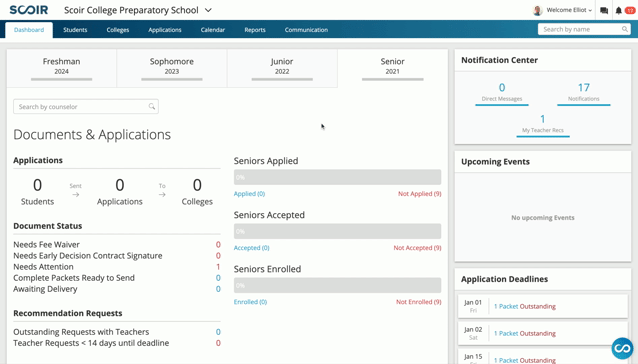Open My Teacher Recs count
Image resolution: width=638 pixels, height=364 pixels.
[x=543, y=124]
